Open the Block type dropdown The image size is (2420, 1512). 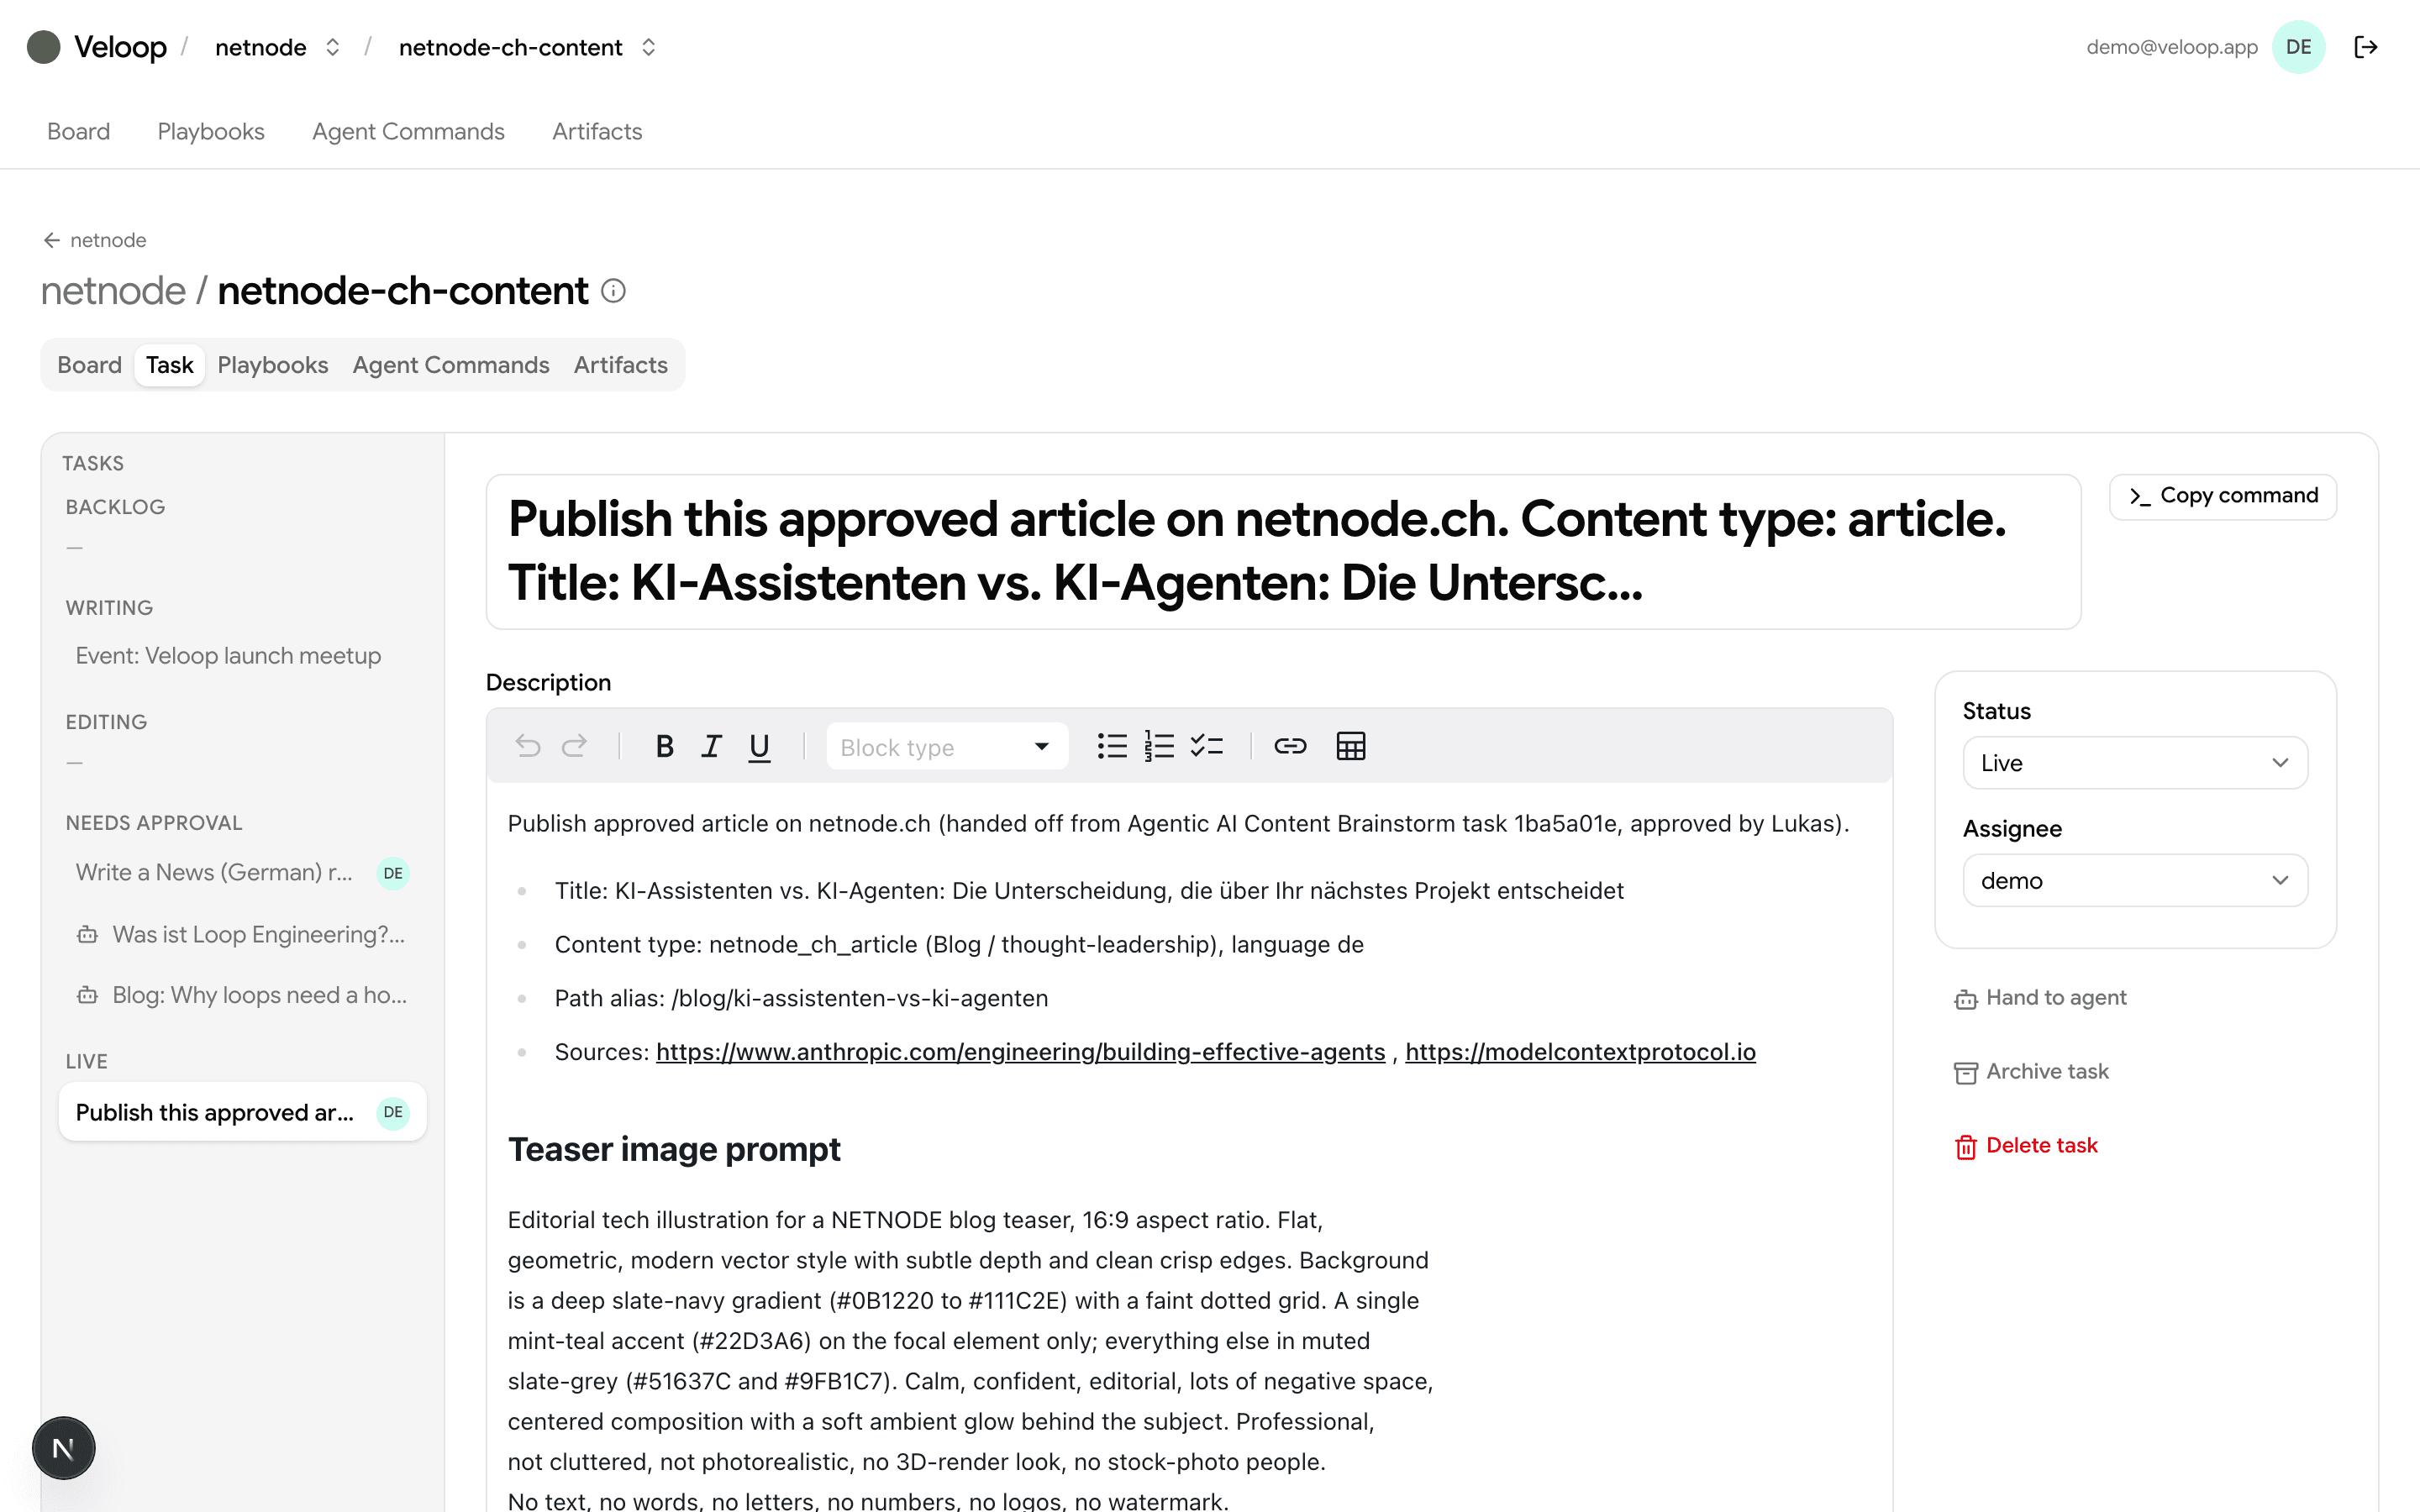(947, 747)
